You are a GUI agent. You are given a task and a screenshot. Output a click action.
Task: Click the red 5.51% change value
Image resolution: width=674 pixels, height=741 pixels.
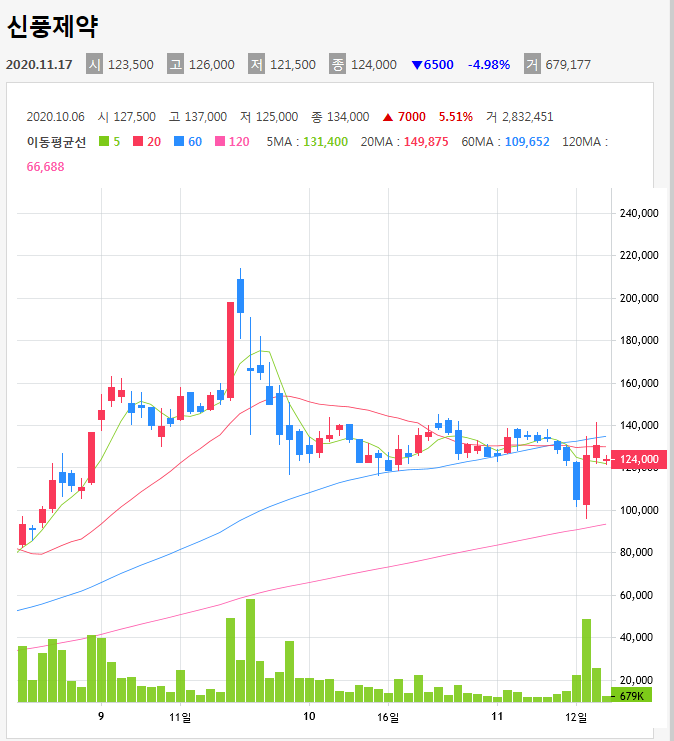click(456, 117)
